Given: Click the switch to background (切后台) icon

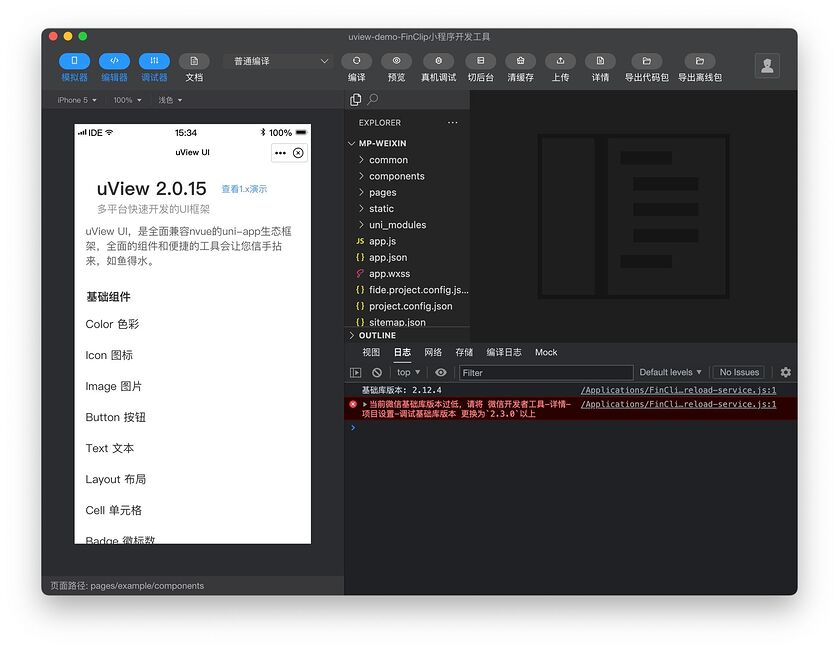Looking at the screenshot, I should 480,61.
